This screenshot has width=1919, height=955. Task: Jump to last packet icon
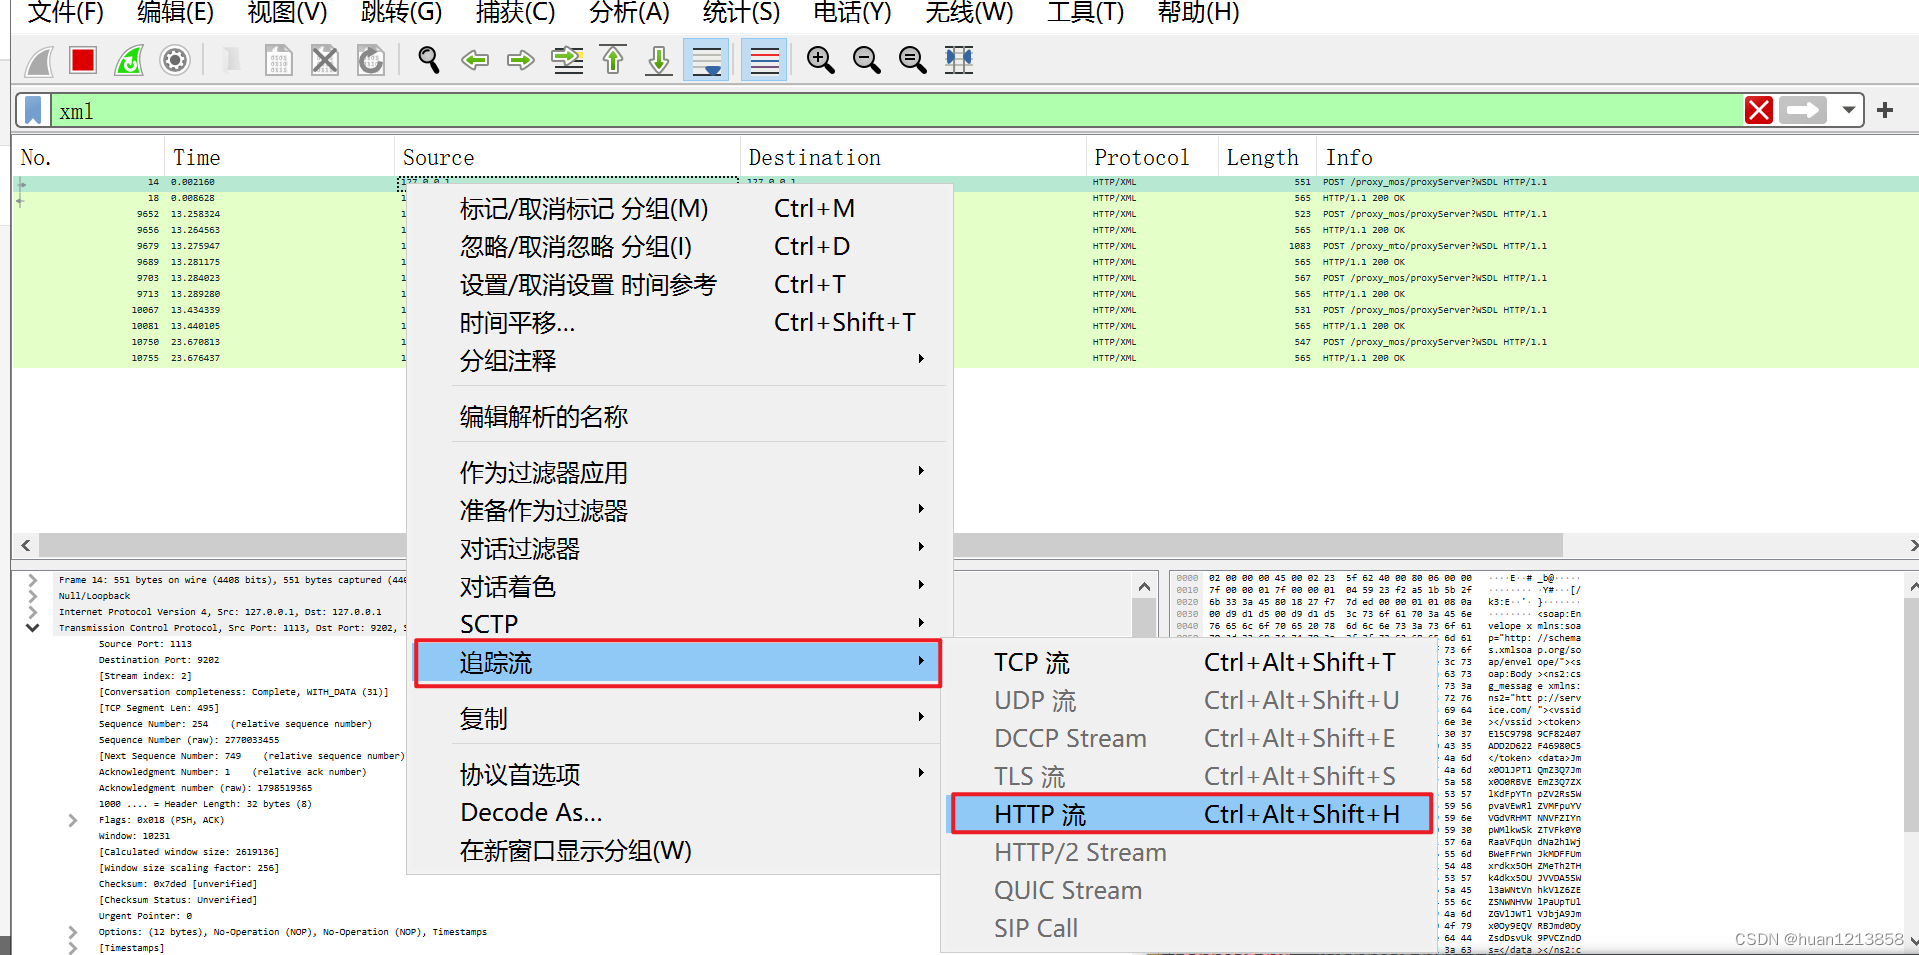click(x=659, y=60)
